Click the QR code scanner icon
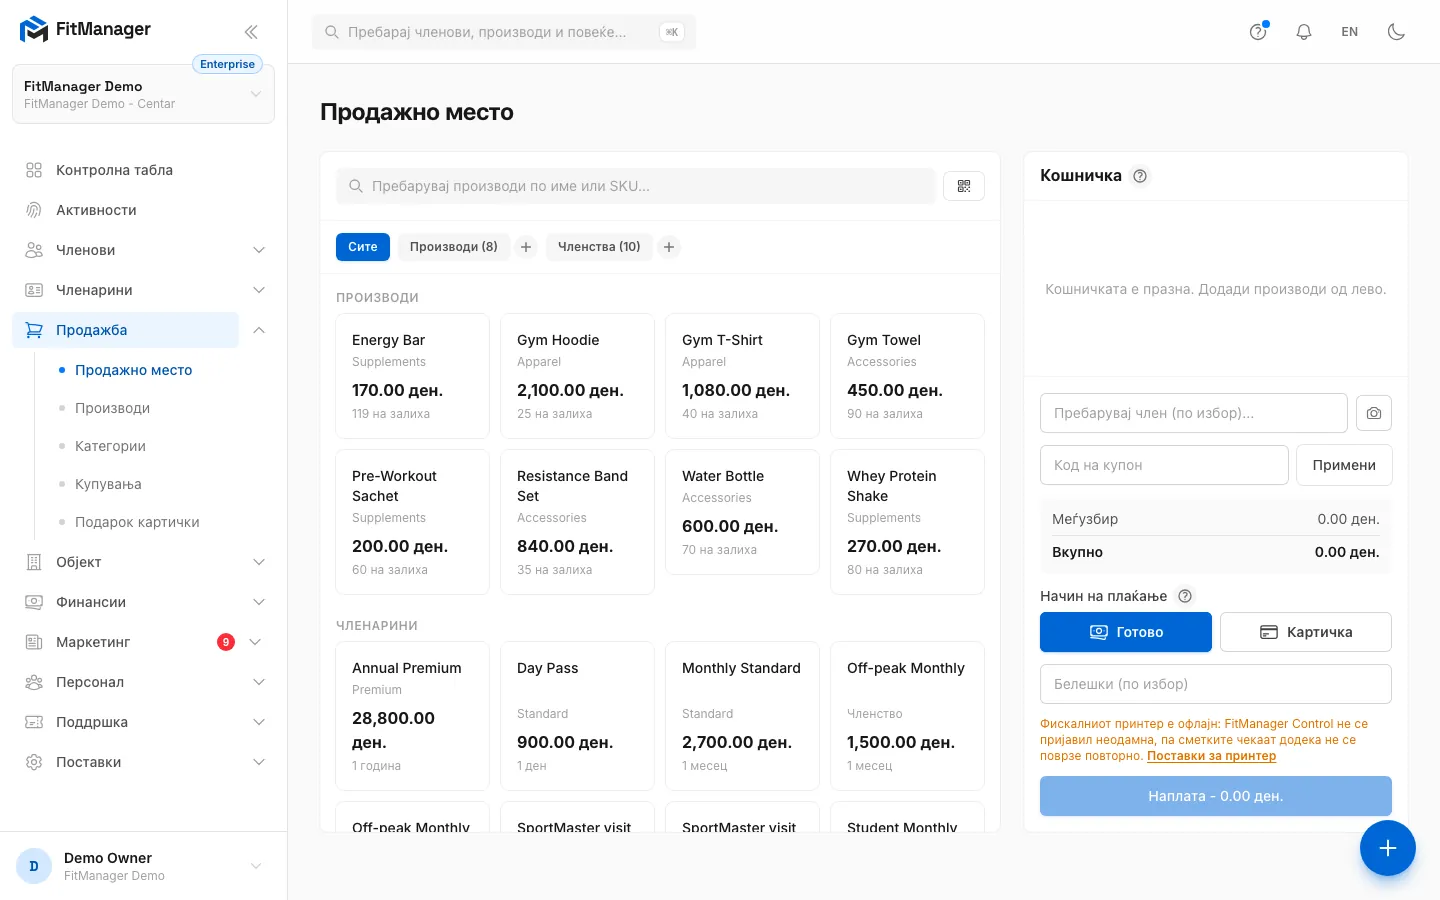 pyautogui.click(x=964, y=186)
